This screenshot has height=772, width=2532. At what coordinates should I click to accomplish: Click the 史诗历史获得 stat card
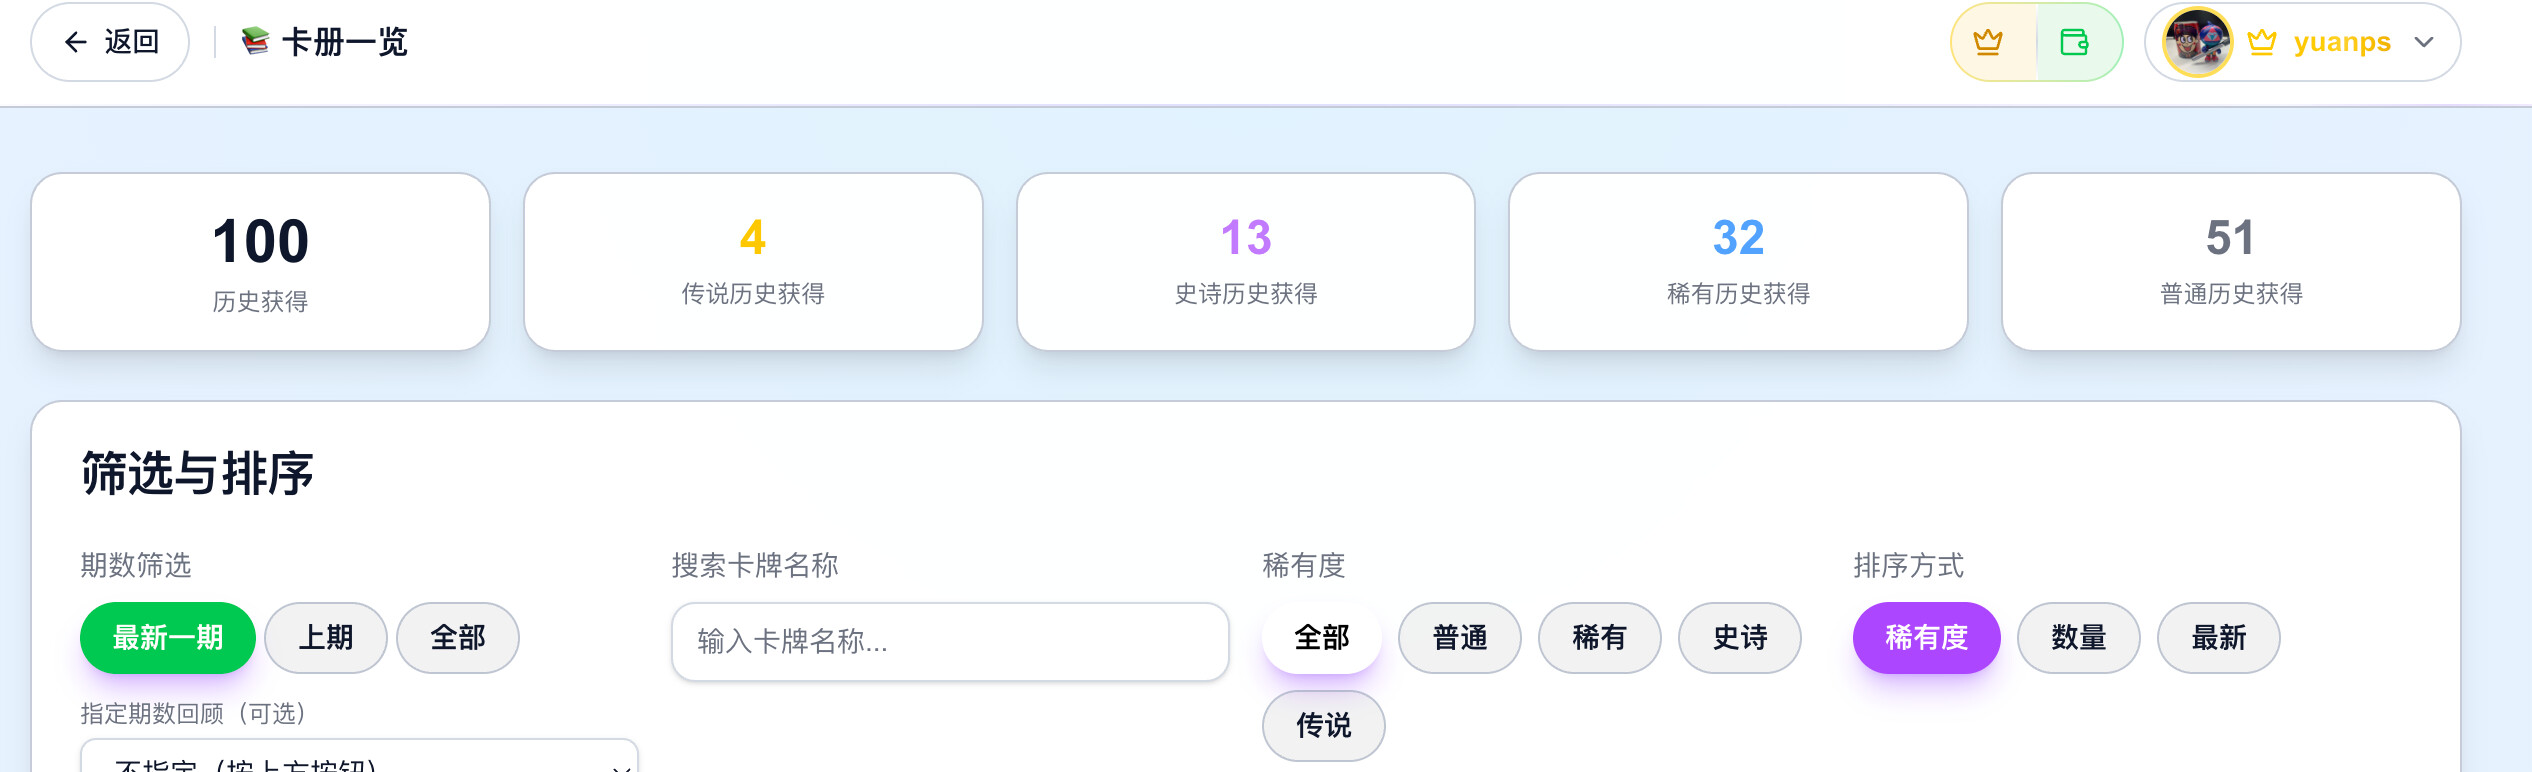pyautogui.click(x=1246, y=262)
